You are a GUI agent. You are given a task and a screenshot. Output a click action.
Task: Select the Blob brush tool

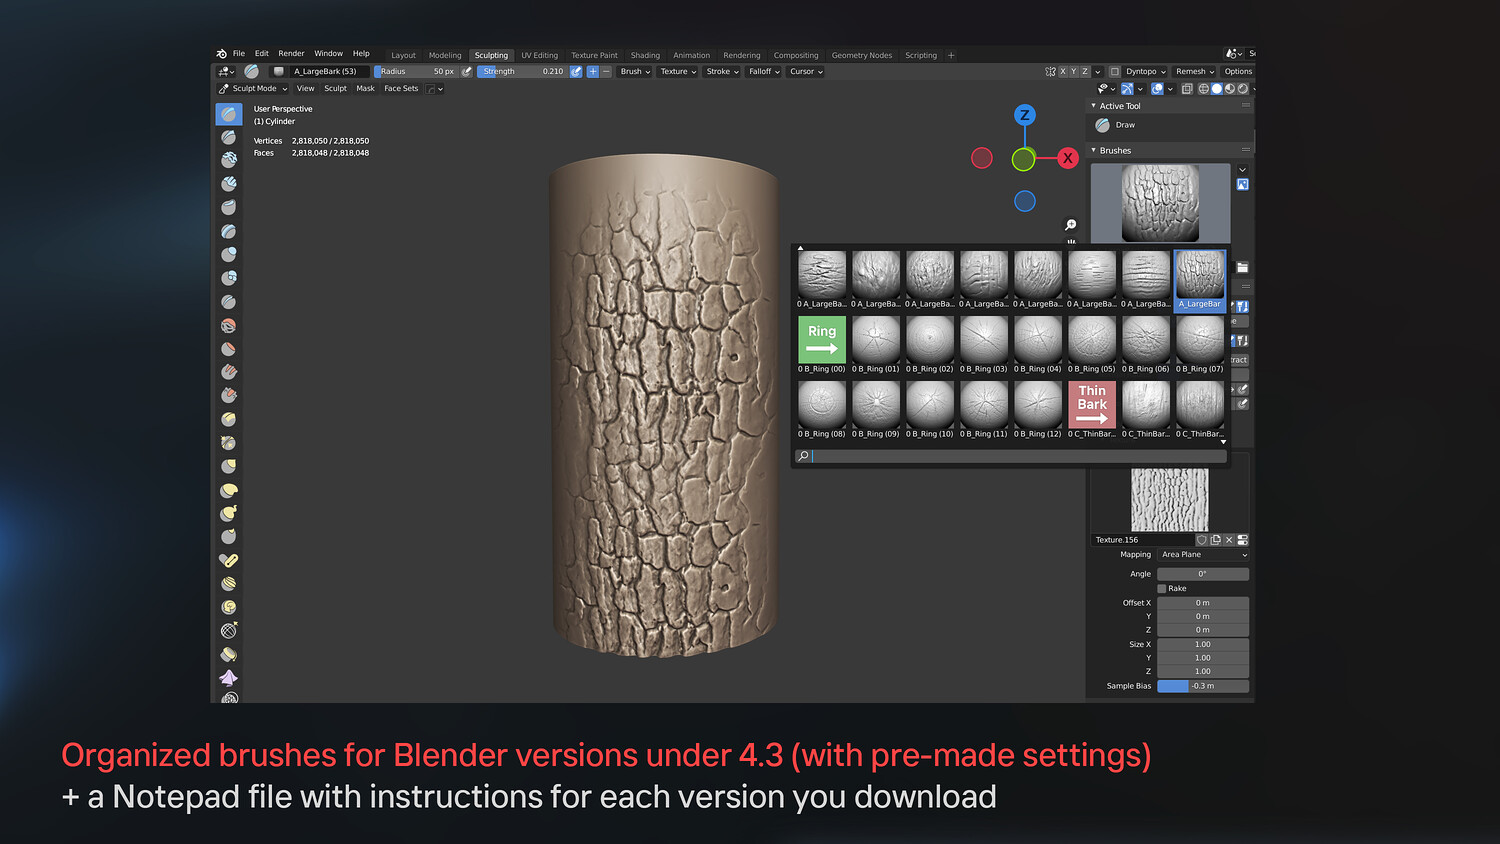pyautogui.click(x=229, y=278)
